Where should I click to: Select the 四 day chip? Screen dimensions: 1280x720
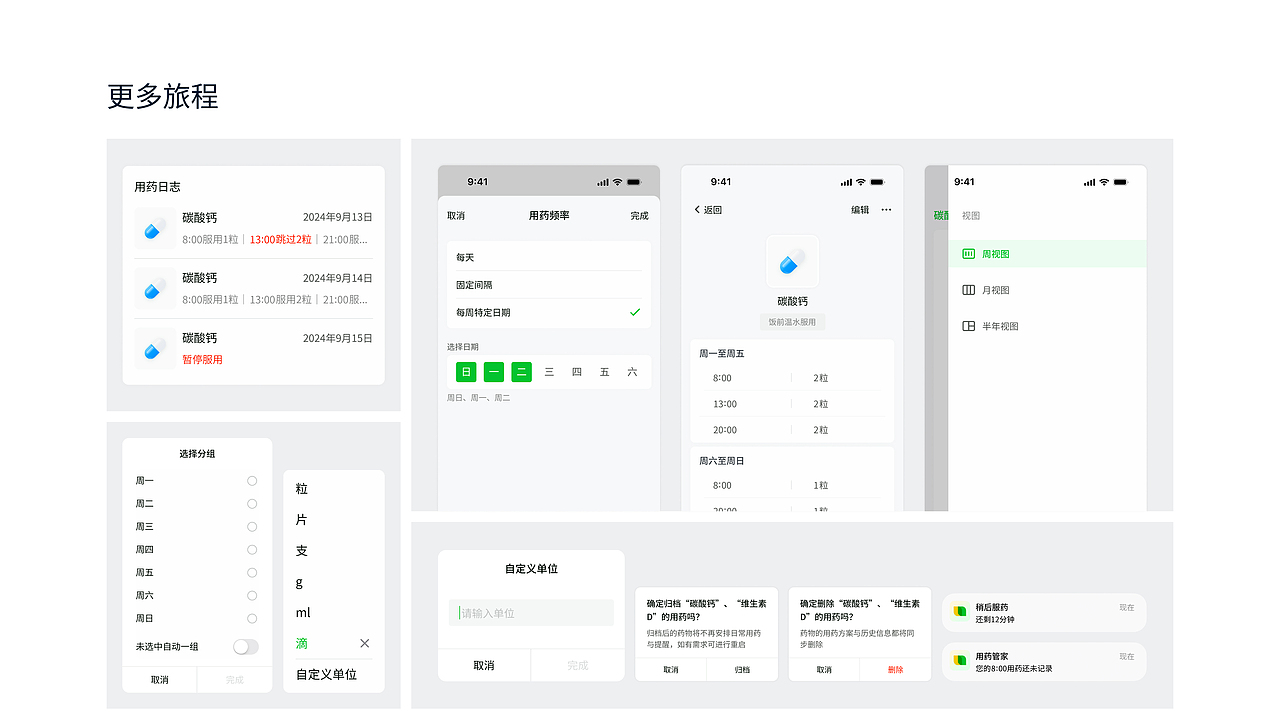pyautogui.click(x=577, y=372)
